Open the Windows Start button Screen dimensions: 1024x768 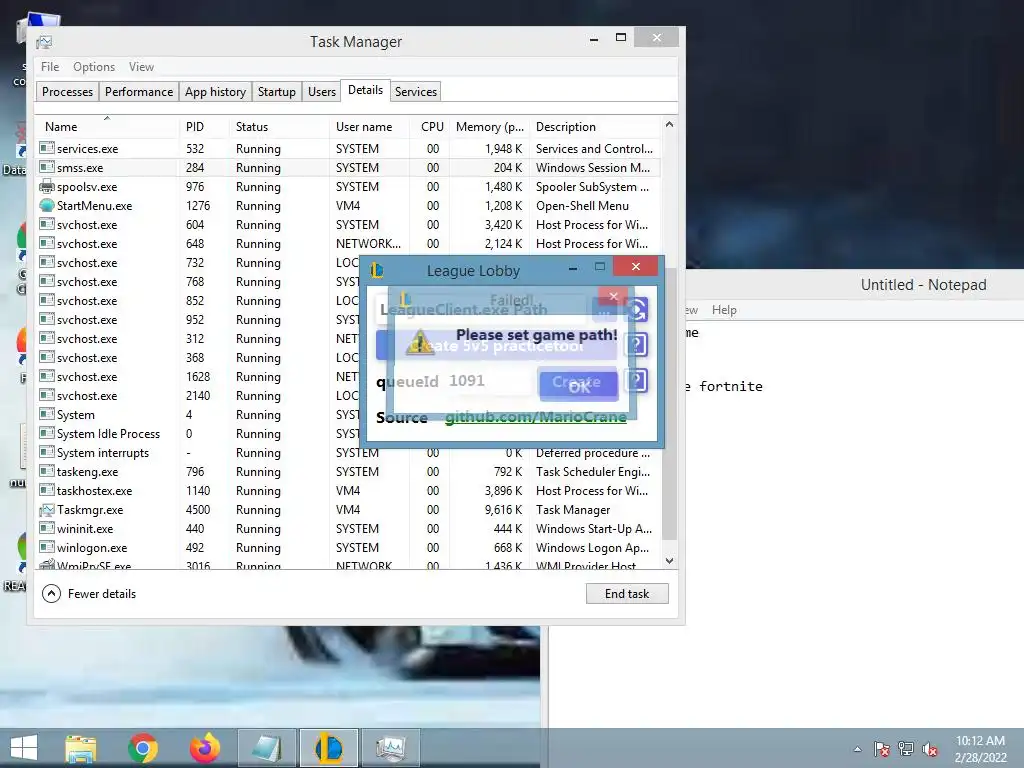24,748
